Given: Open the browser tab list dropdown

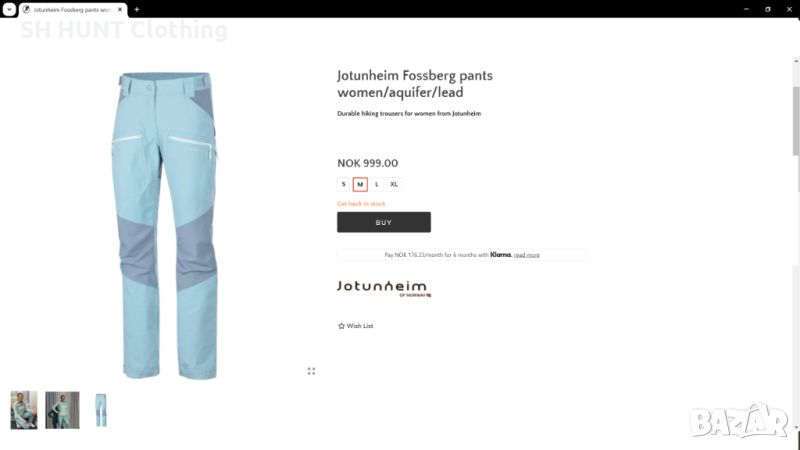Looking at the screenshot, I should 9,9.
